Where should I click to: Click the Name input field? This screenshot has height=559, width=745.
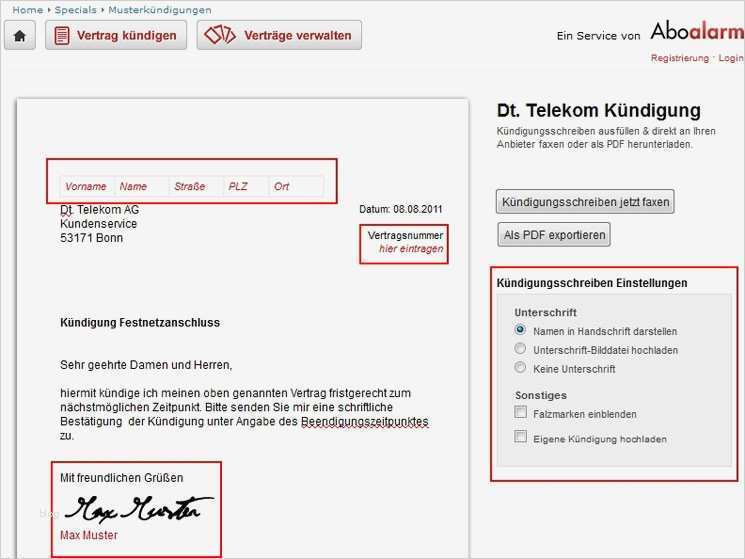point(142,186)
